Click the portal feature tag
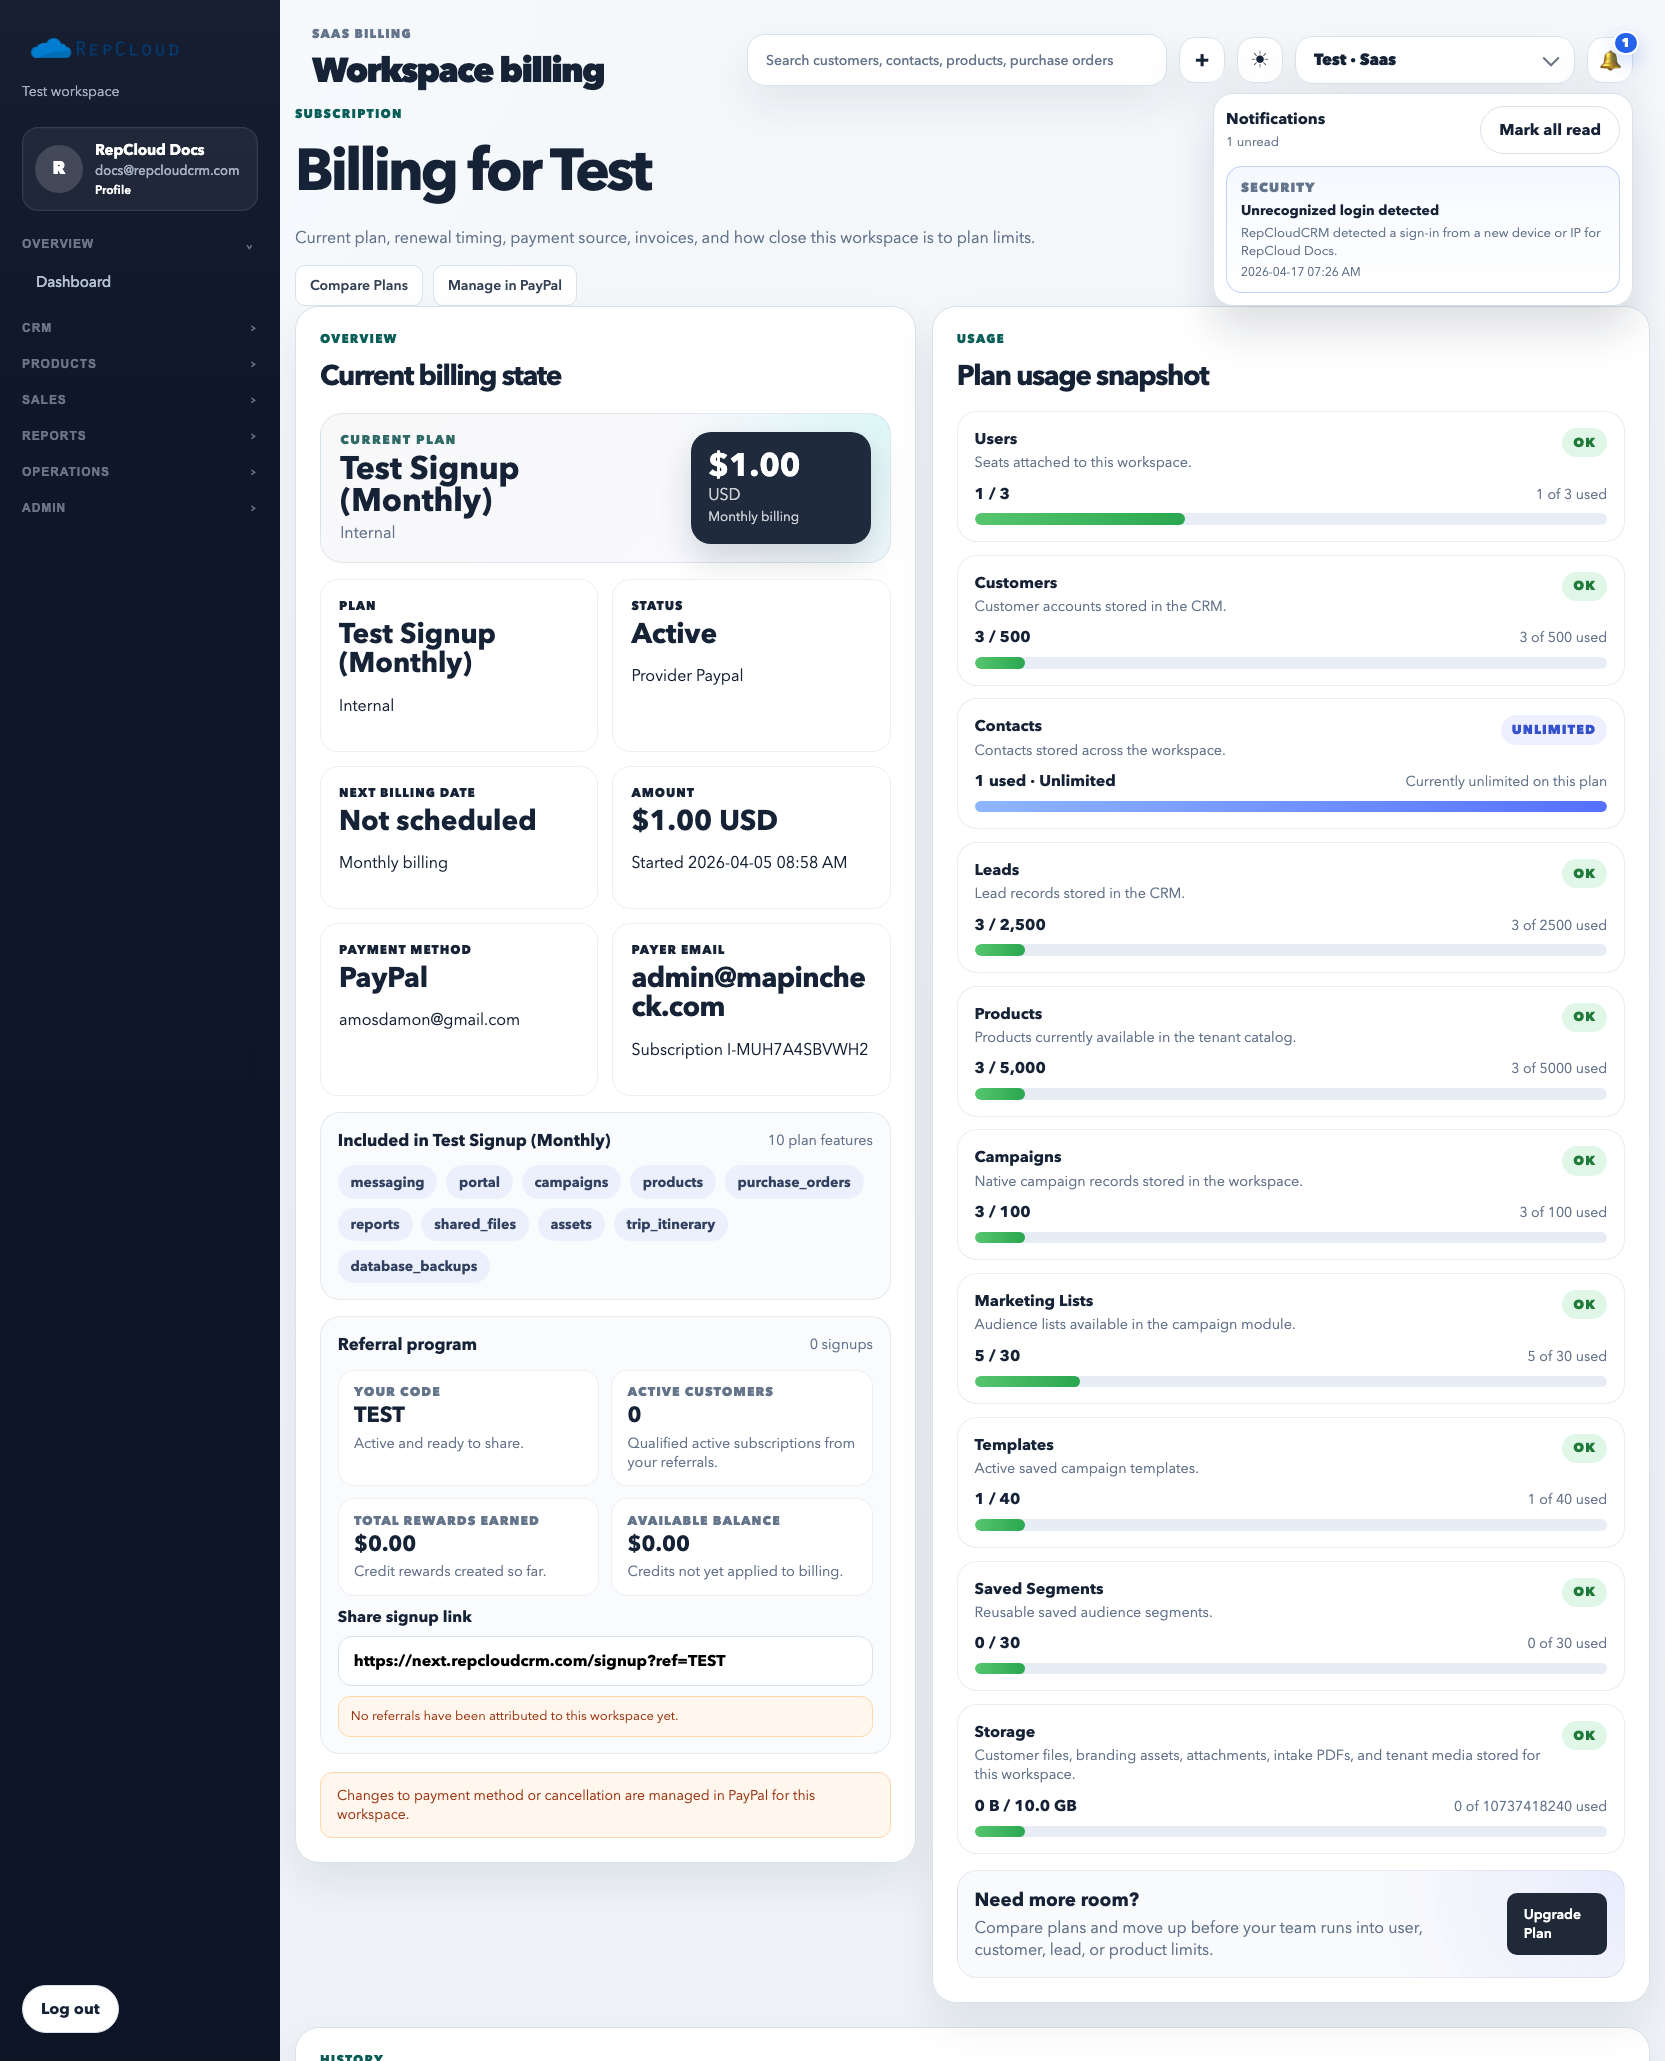 point(479,1182)
